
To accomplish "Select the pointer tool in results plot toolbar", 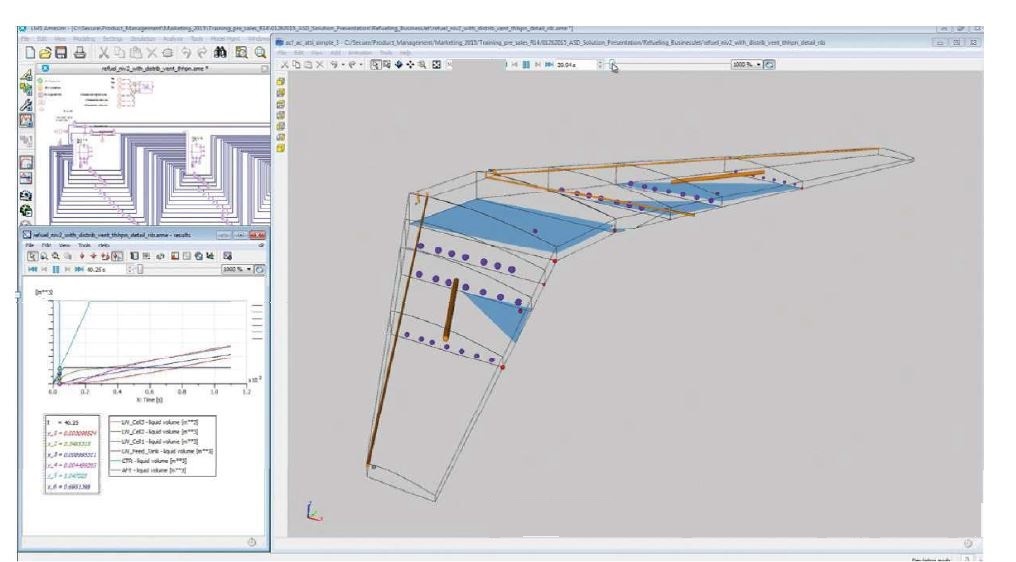I will click(32, 256).
